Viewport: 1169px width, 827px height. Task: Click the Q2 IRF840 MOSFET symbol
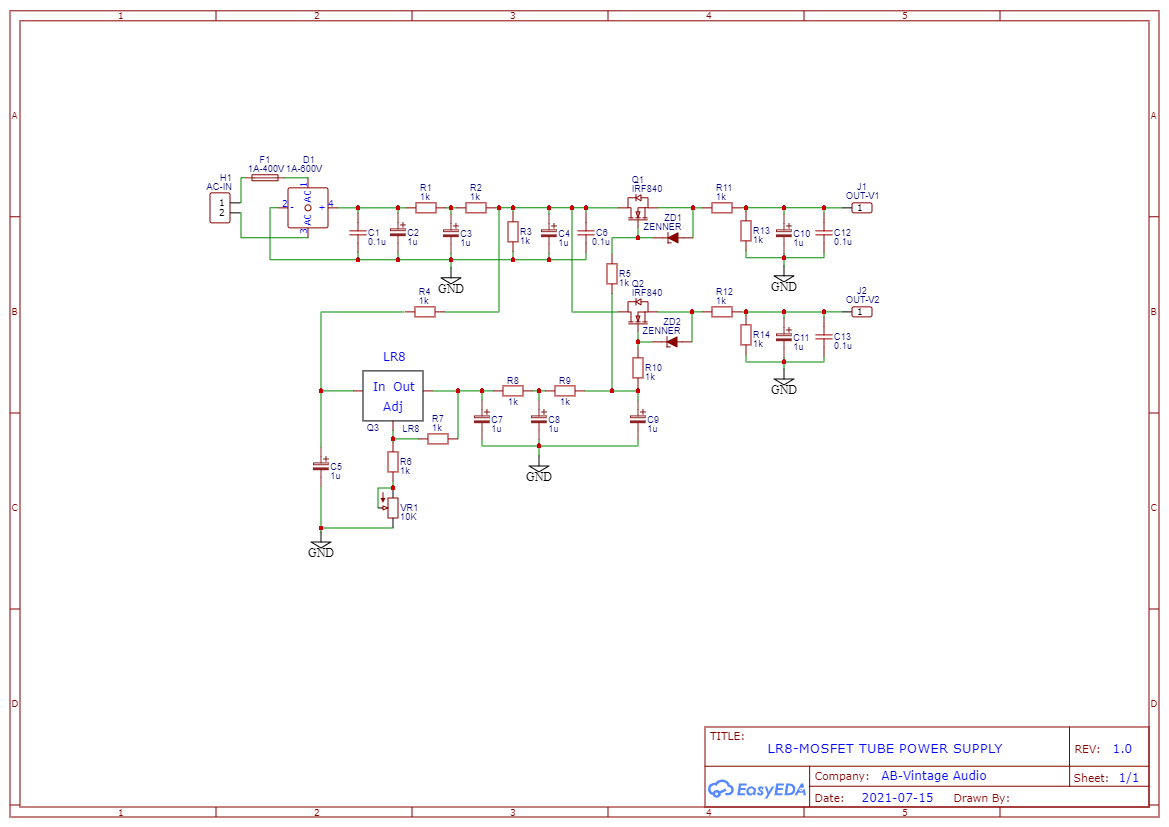coord(637,312)
